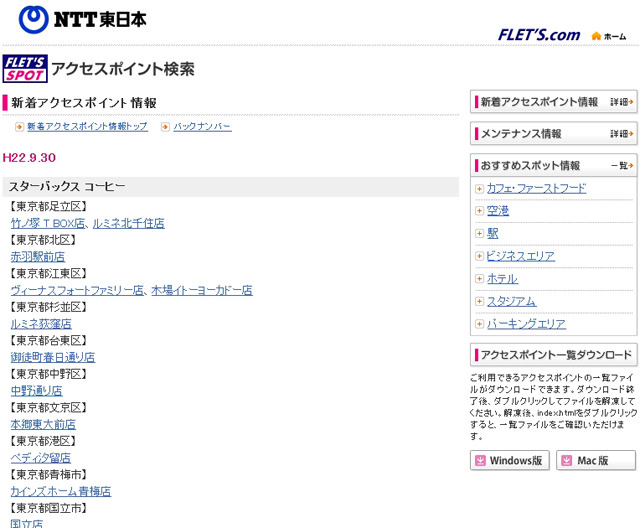Image resolution: width=640 pixels, height=528 pixels.
Task: Expand plus icon beside 空港
Action: [x=480, y=211]
